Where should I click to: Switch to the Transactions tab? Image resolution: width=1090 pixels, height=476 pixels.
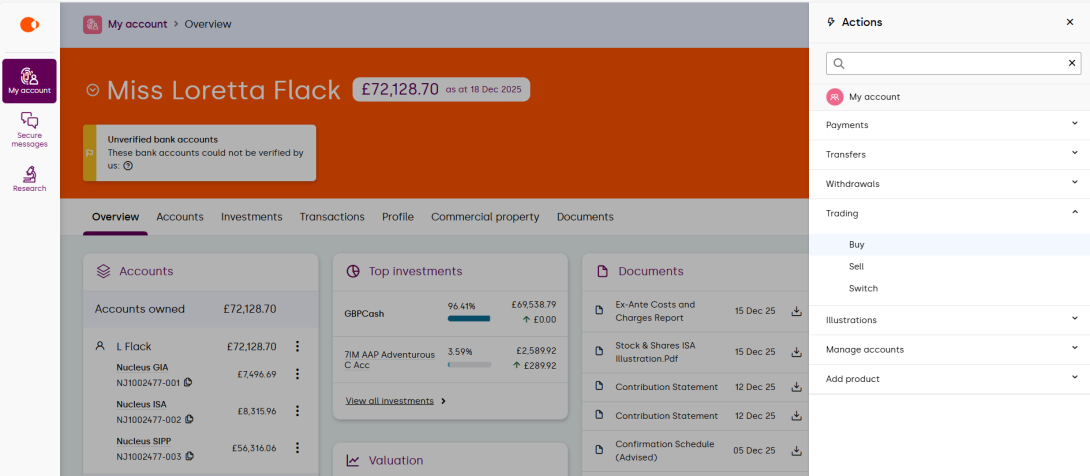coord(332,217)
